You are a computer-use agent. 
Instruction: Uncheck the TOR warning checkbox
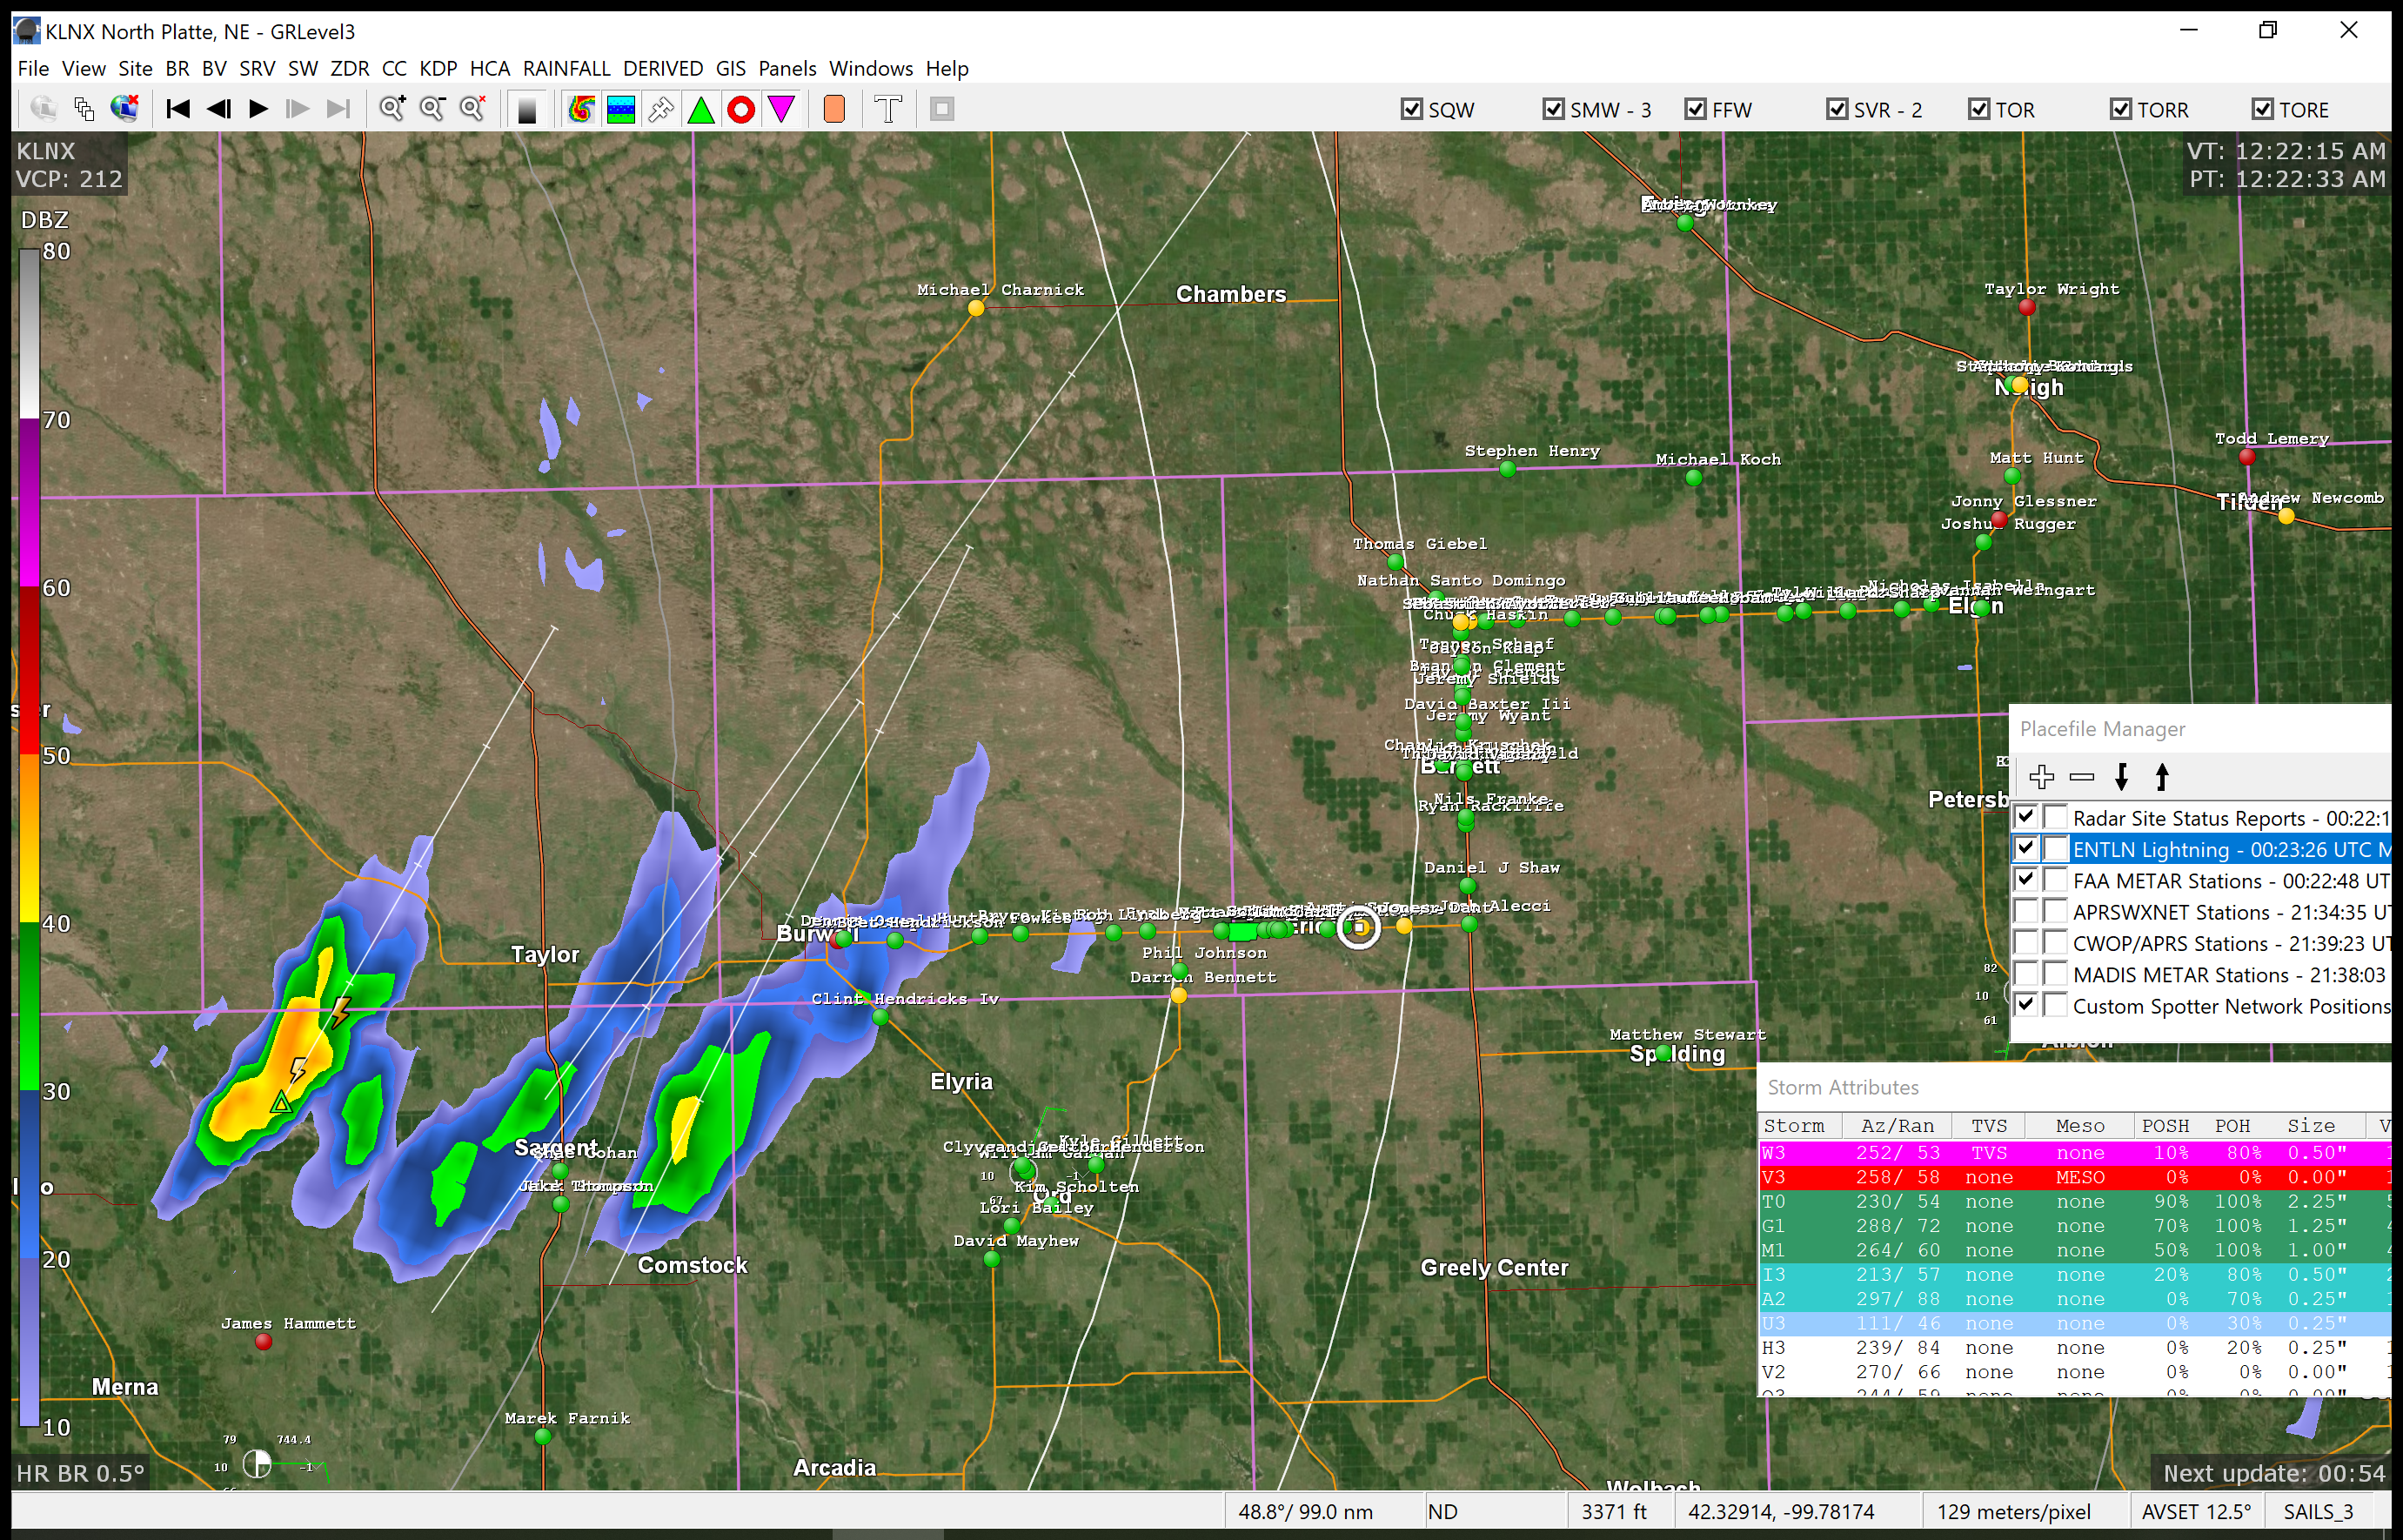(1978, 109)
